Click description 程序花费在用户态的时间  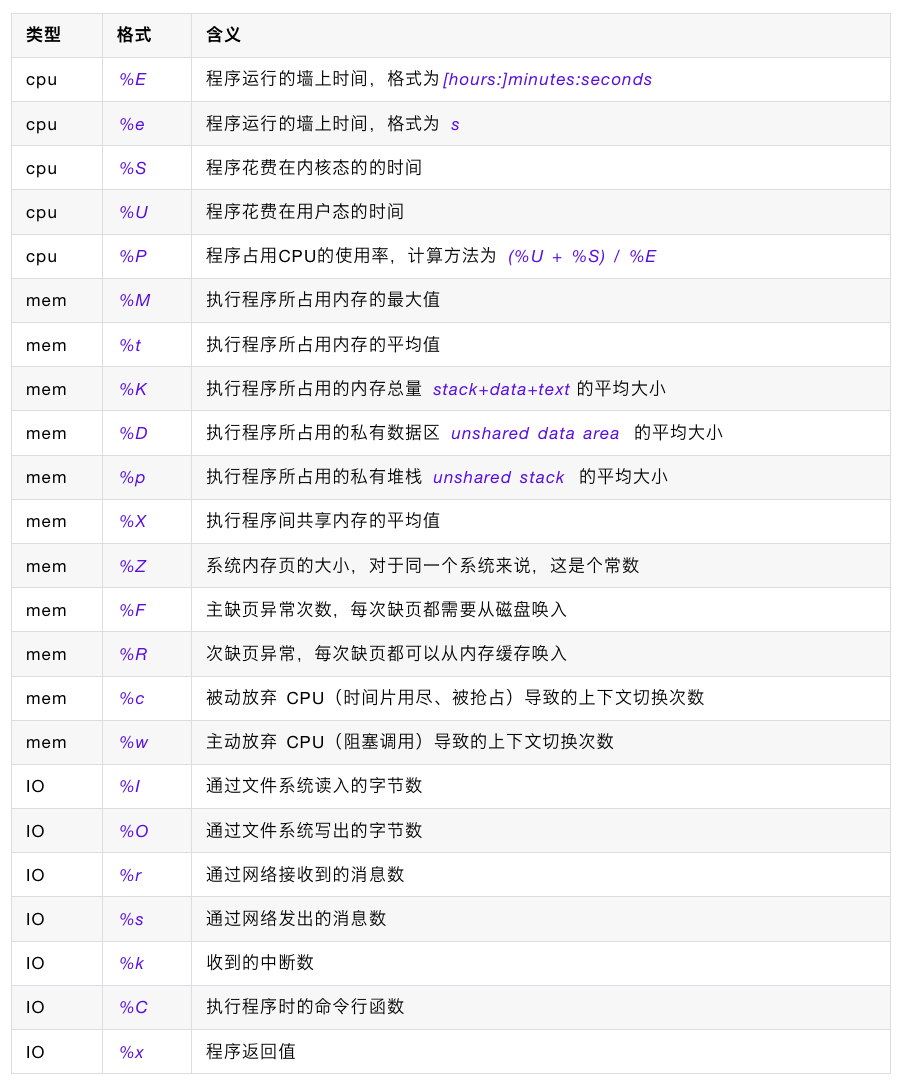click(305, 212)
